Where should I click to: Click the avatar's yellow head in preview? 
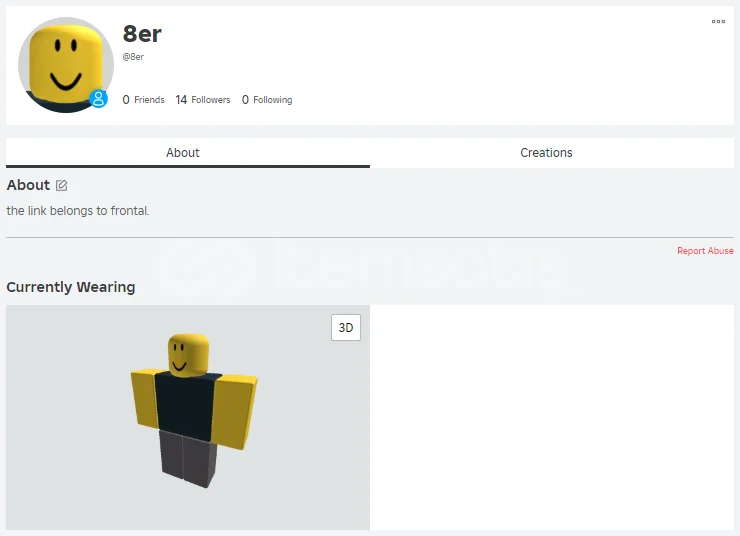pyautogui.click(x=188, y=355)
